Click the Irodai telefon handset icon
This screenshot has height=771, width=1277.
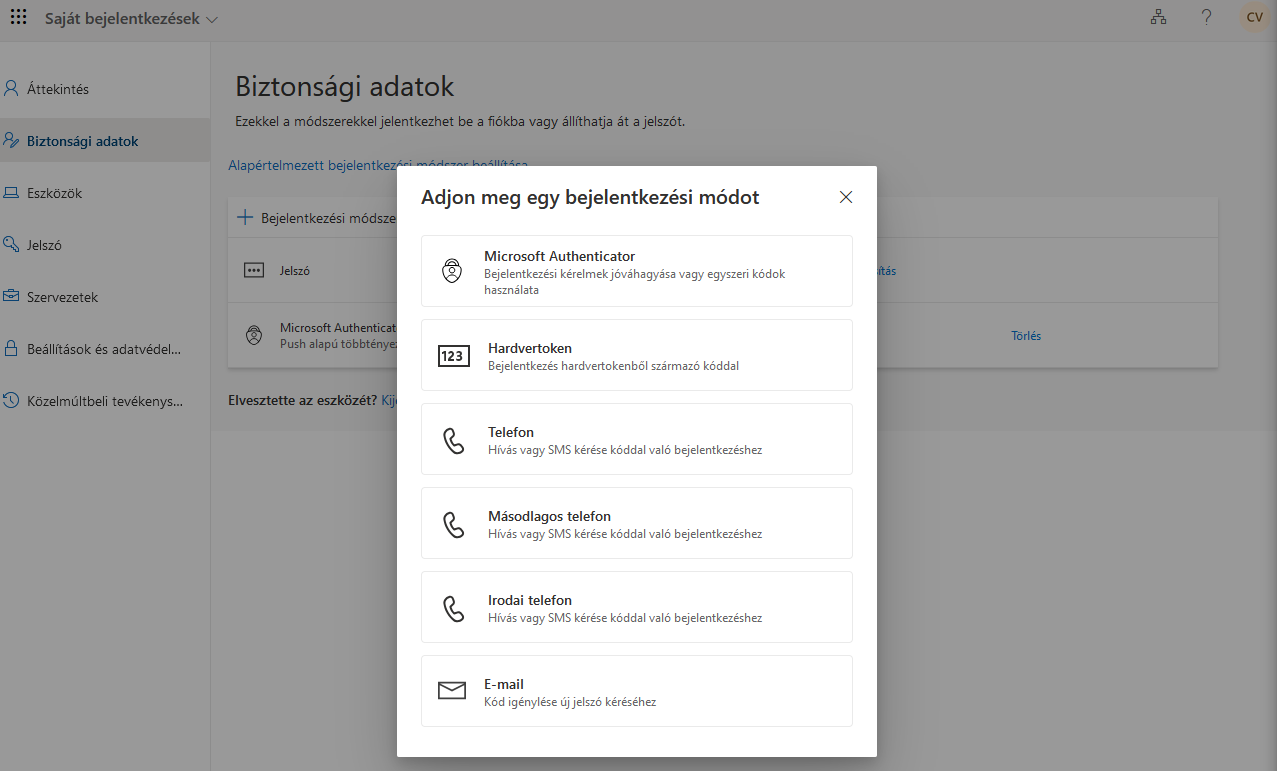[x=454, y=609]
